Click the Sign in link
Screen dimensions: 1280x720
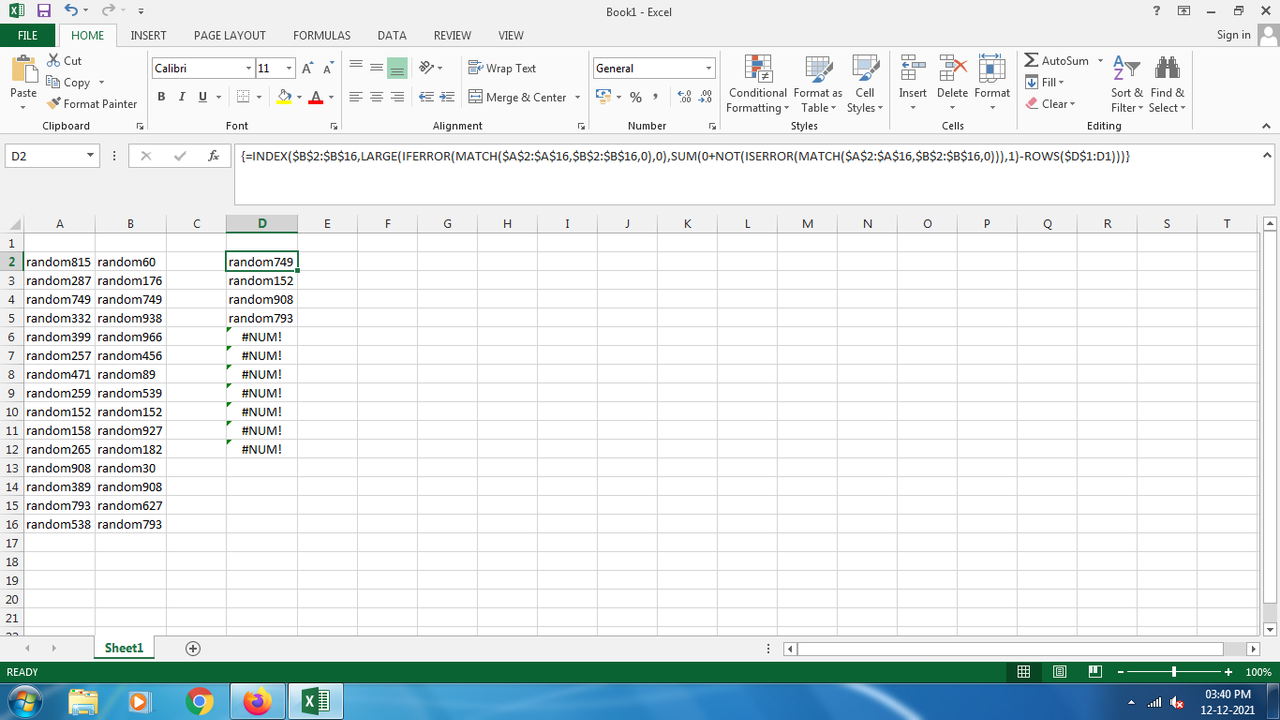tap(1233, 34)
